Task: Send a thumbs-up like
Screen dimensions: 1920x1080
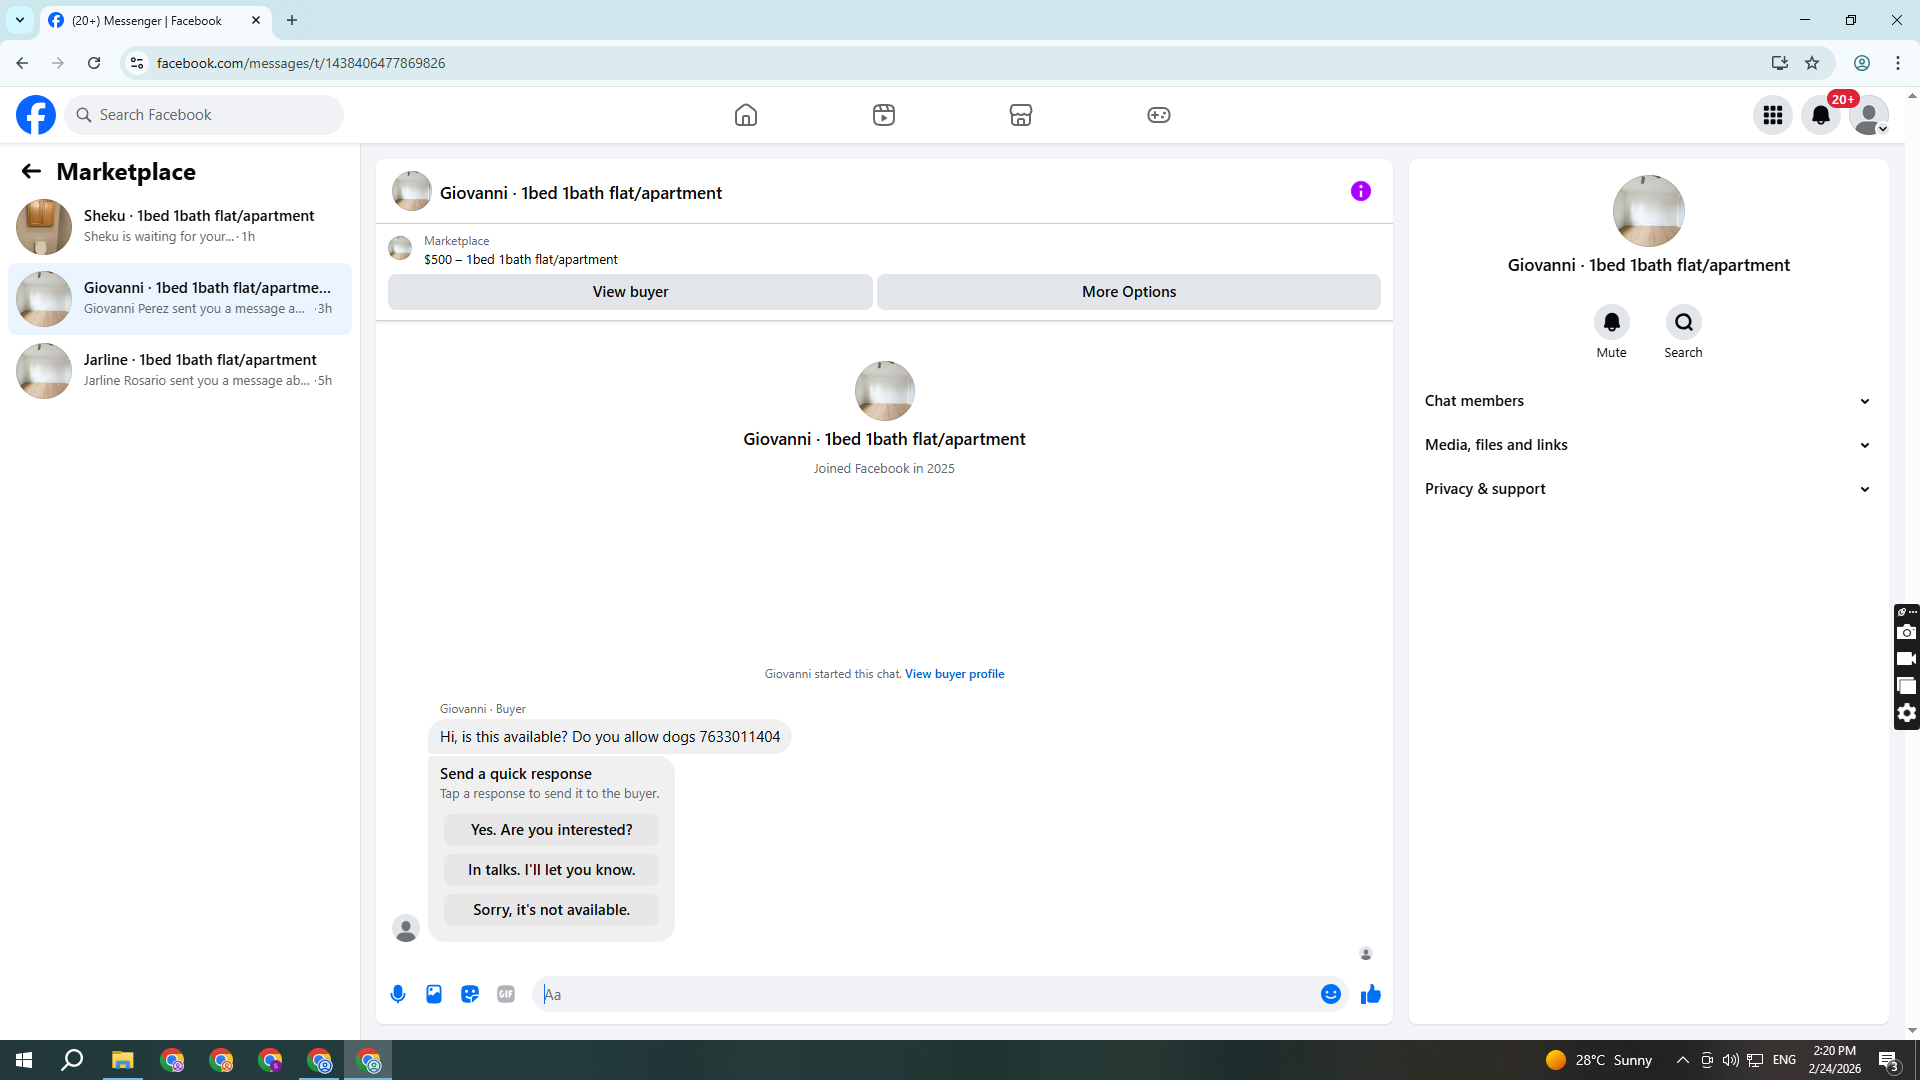Action: [x=1370, y=994]
